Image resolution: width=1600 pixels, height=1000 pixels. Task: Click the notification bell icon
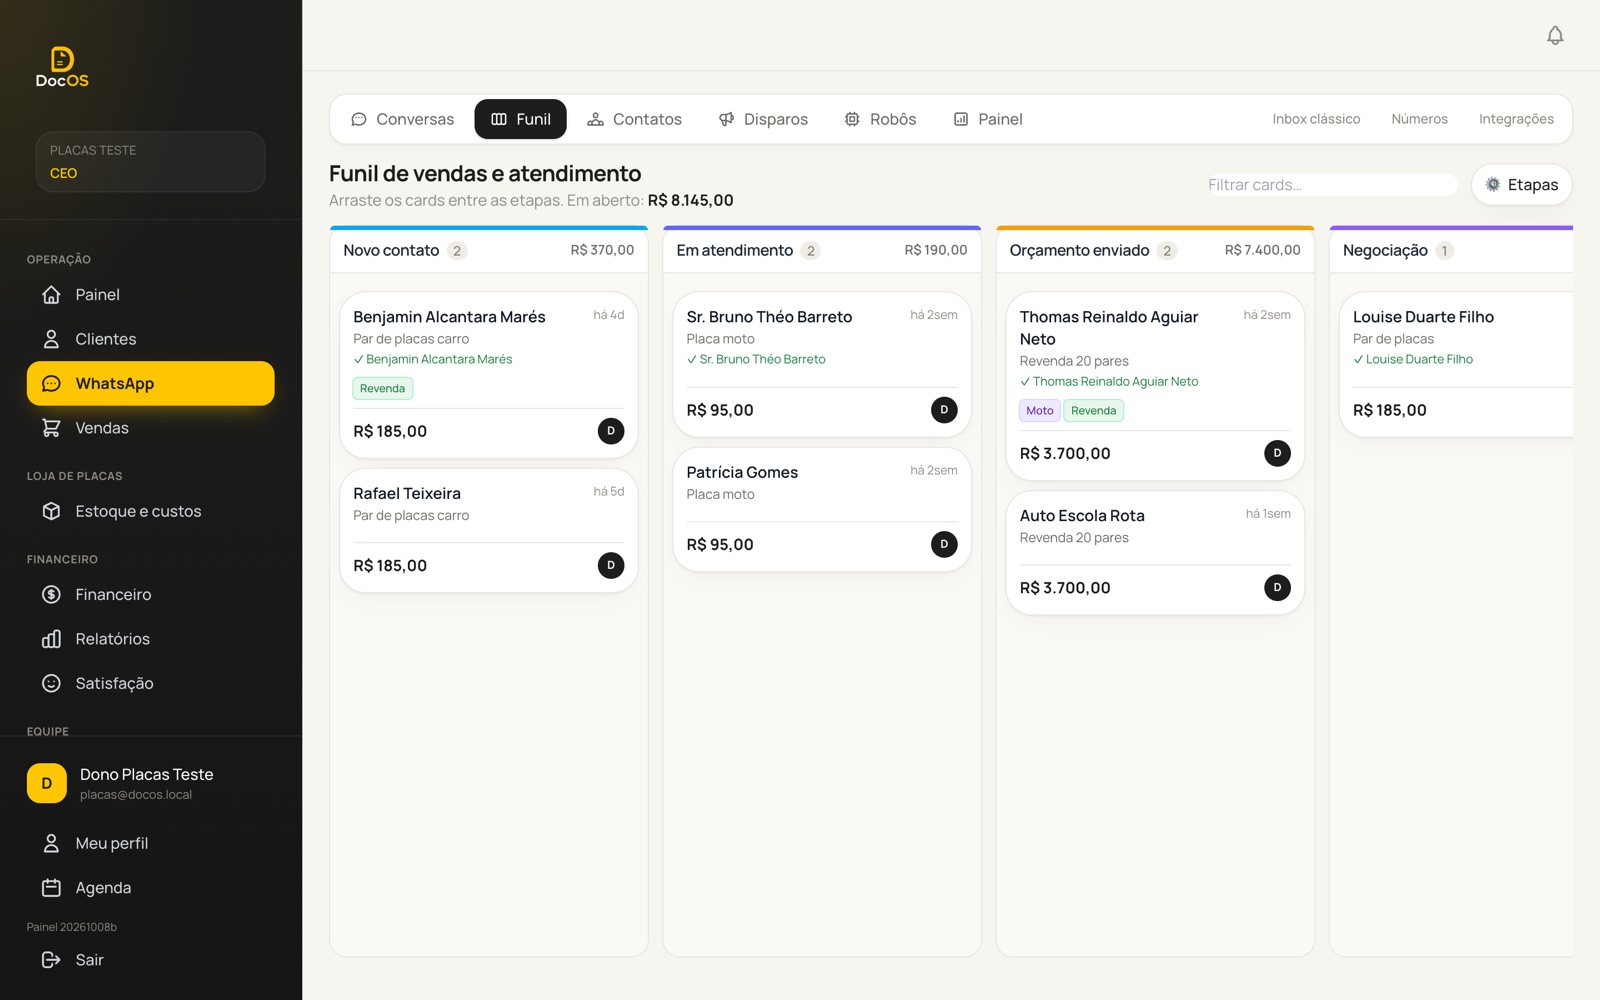click(1555, 36)
